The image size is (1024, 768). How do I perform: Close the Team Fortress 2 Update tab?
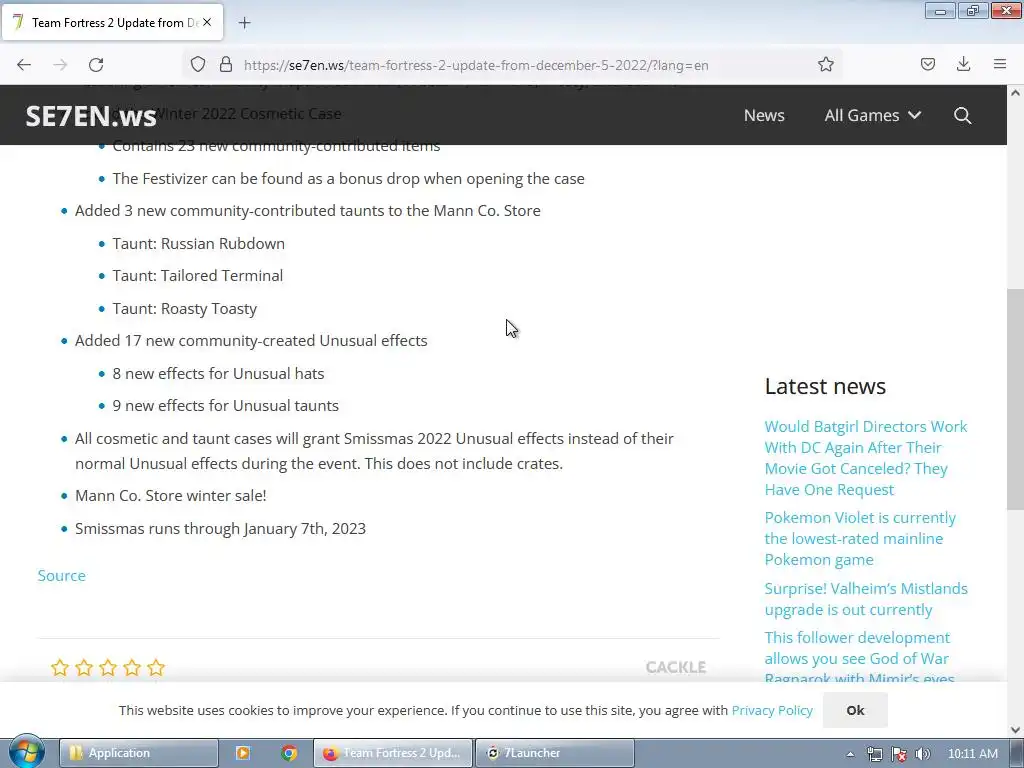tap(207, 22)
